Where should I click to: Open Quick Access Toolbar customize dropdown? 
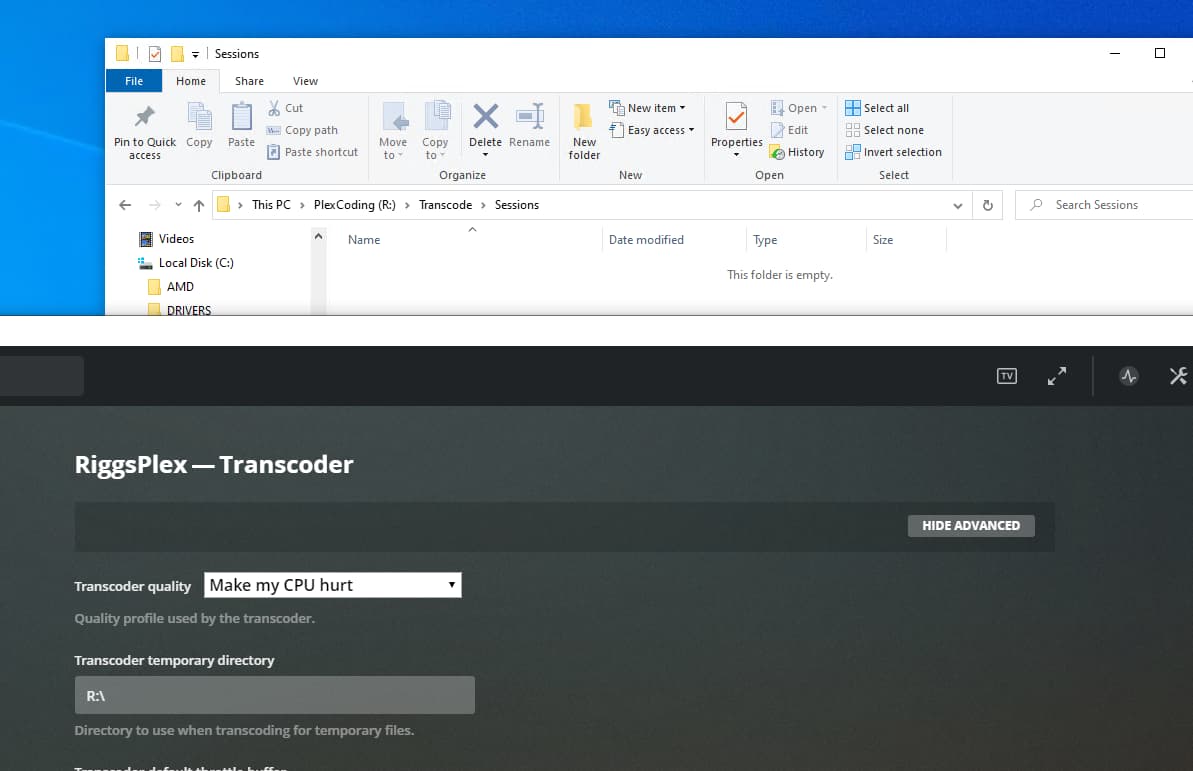point(196,54)
